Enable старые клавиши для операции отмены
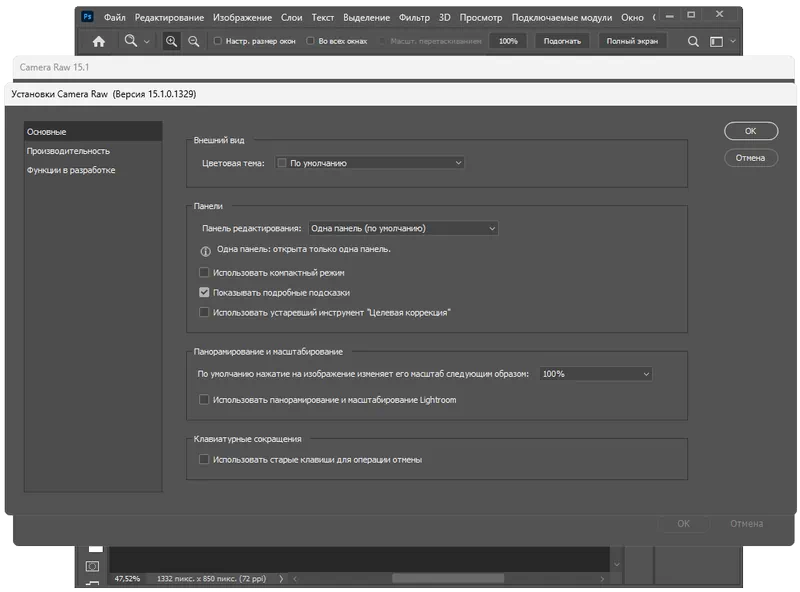The image size is (800, 592). [204, 459]
